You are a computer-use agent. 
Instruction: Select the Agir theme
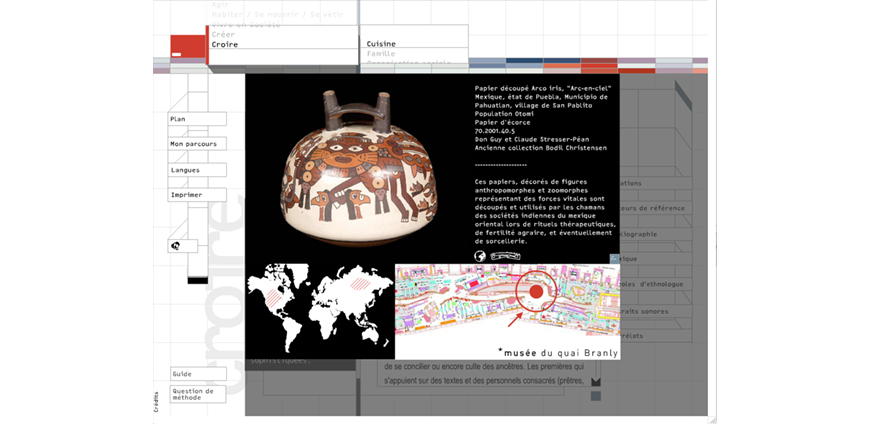coord(220,4)
